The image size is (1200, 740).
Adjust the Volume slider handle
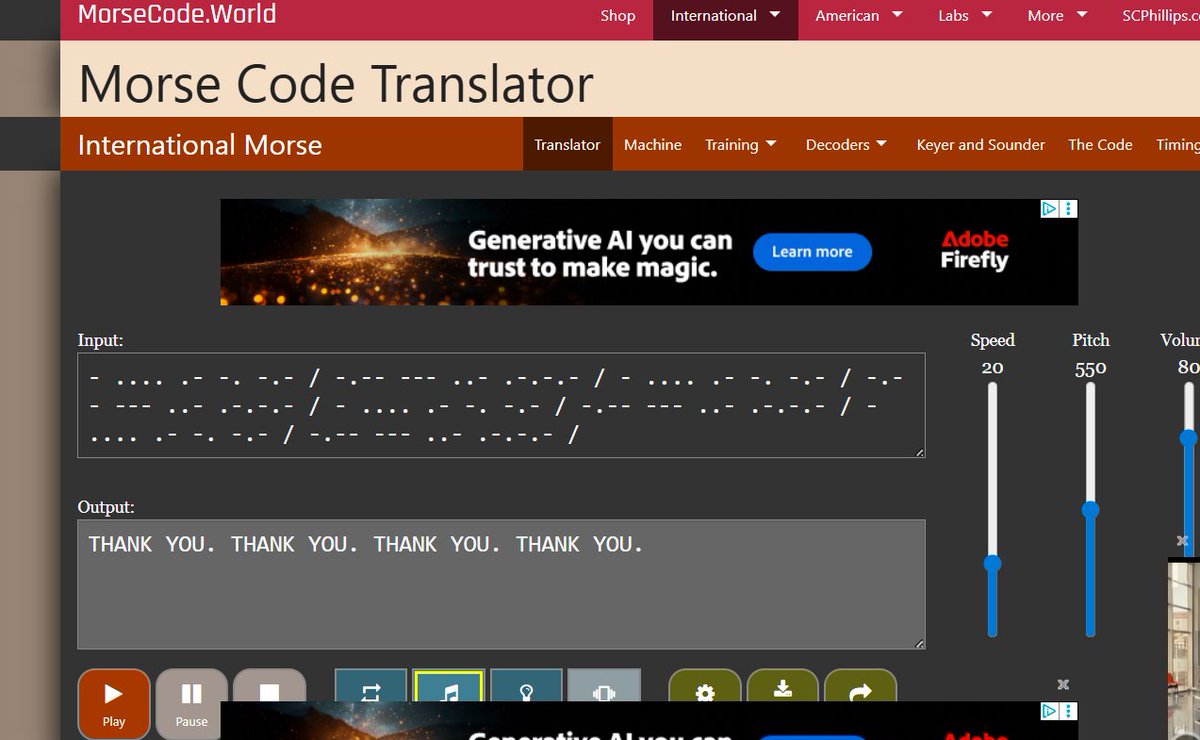pyautogui.click(x=1188, y=437)
